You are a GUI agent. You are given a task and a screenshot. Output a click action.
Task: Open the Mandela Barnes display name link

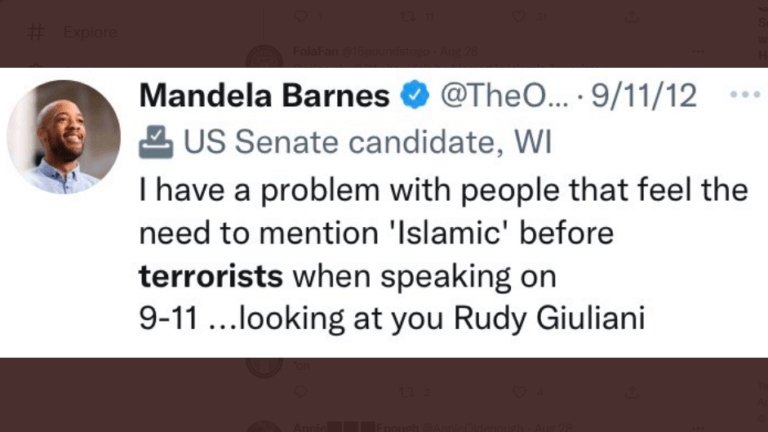264,95
